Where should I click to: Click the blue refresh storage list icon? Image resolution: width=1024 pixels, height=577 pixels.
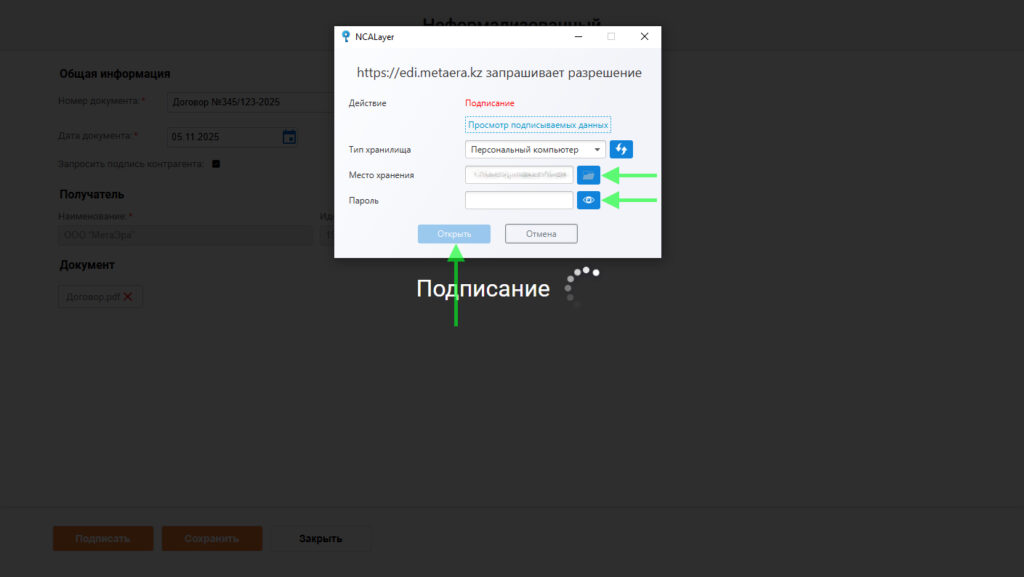[621, 149]
